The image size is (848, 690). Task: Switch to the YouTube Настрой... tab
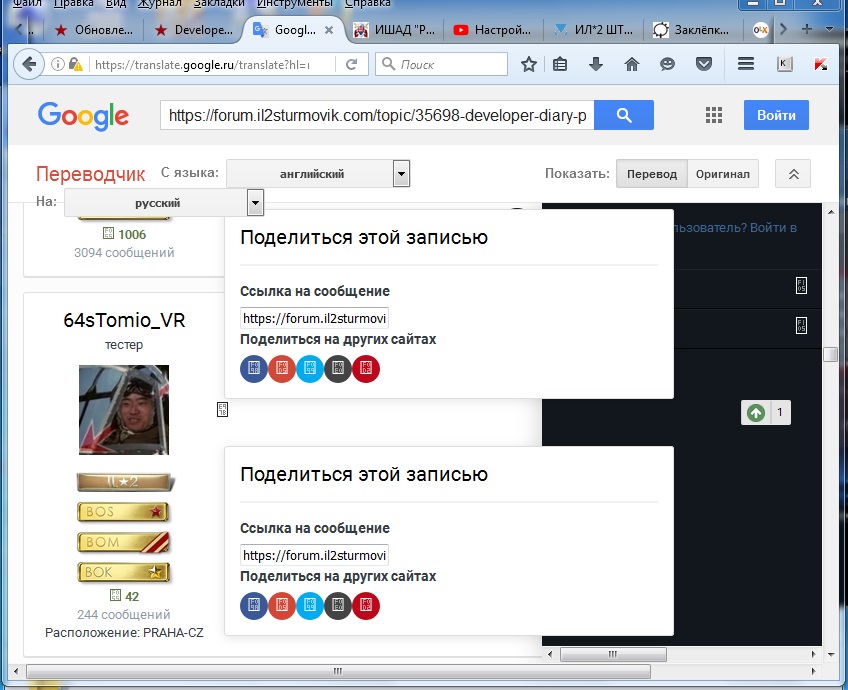click(494, 30)
